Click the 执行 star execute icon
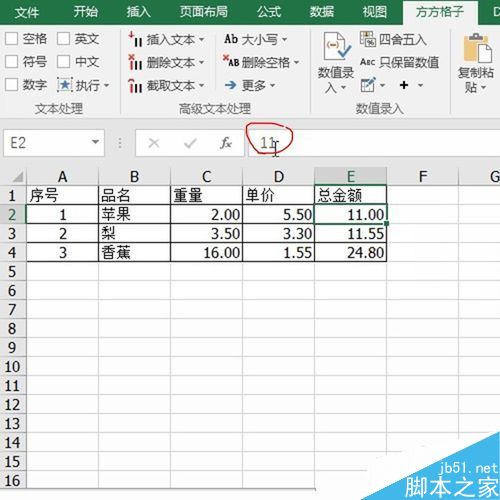The image size is (500, 500). tap(65, 85)
